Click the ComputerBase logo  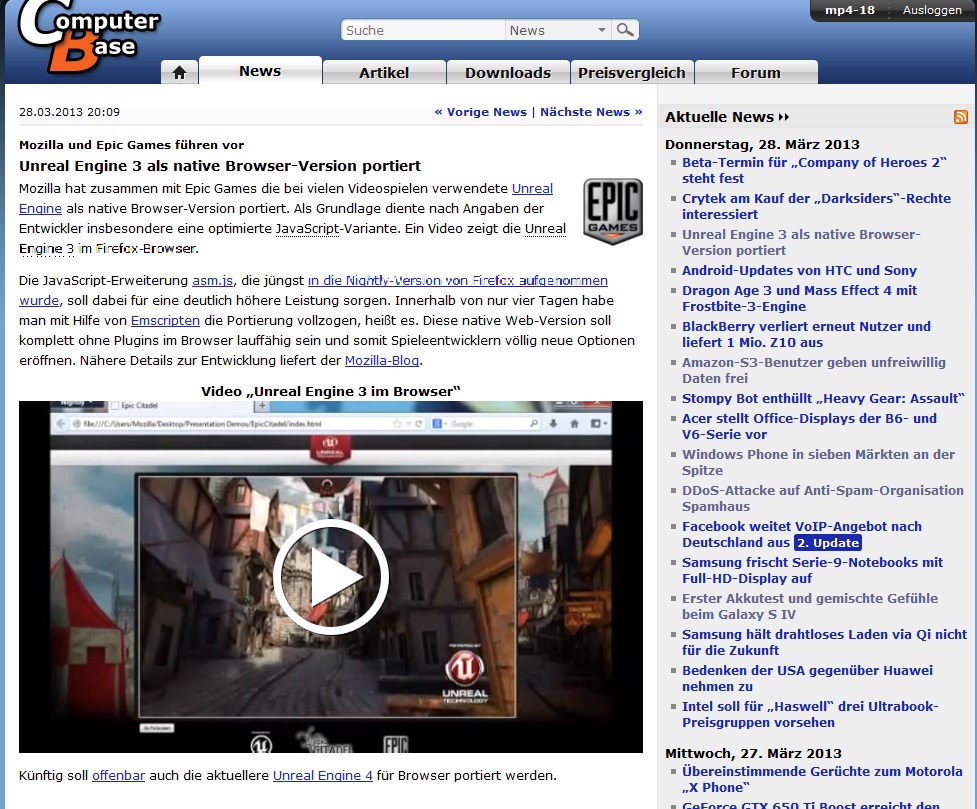(x=88, y=37)
